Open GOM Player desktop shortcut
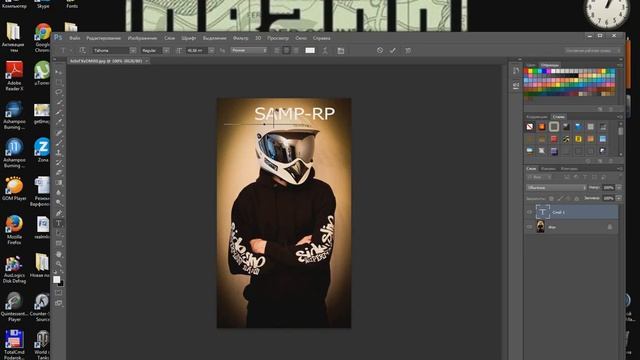The width and height of the screenshot is (640, 360). click(14, 189)
